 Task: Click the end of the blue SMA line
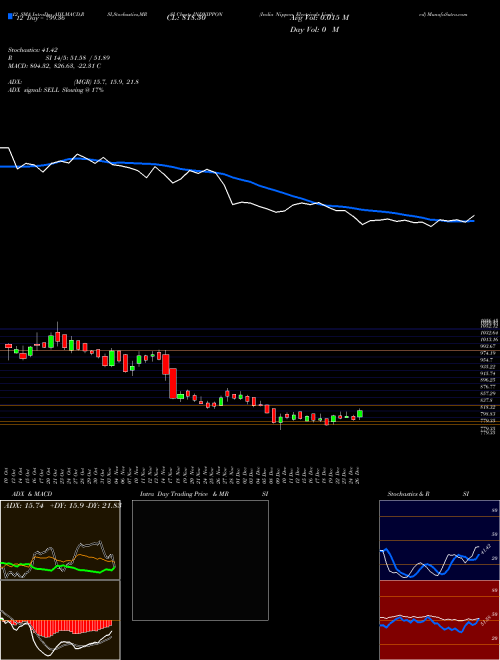pos(473,221)
